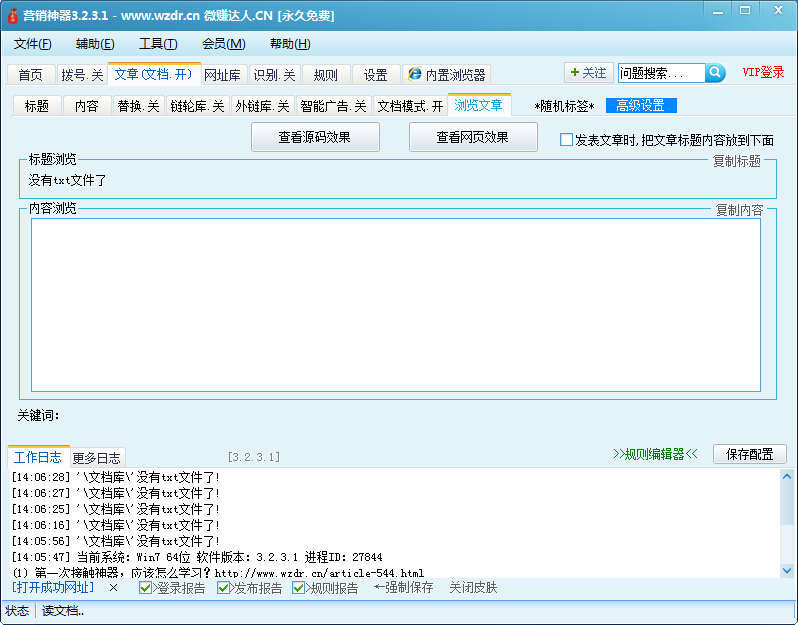The height and width of the screenshot is (625, 798).
Task: Click the 保存配置 button
Action: pos(750,454)
